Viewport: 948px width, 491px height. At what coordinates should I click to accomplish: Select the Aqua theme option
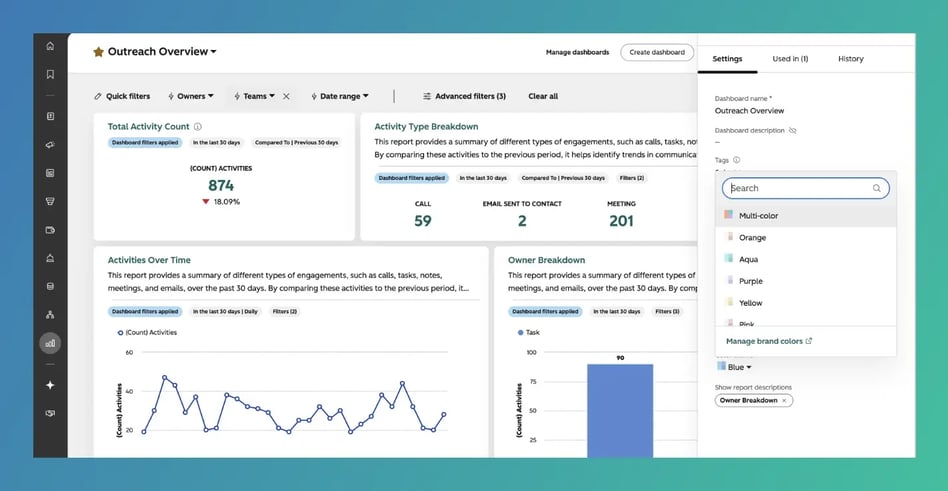pos(806,259)
